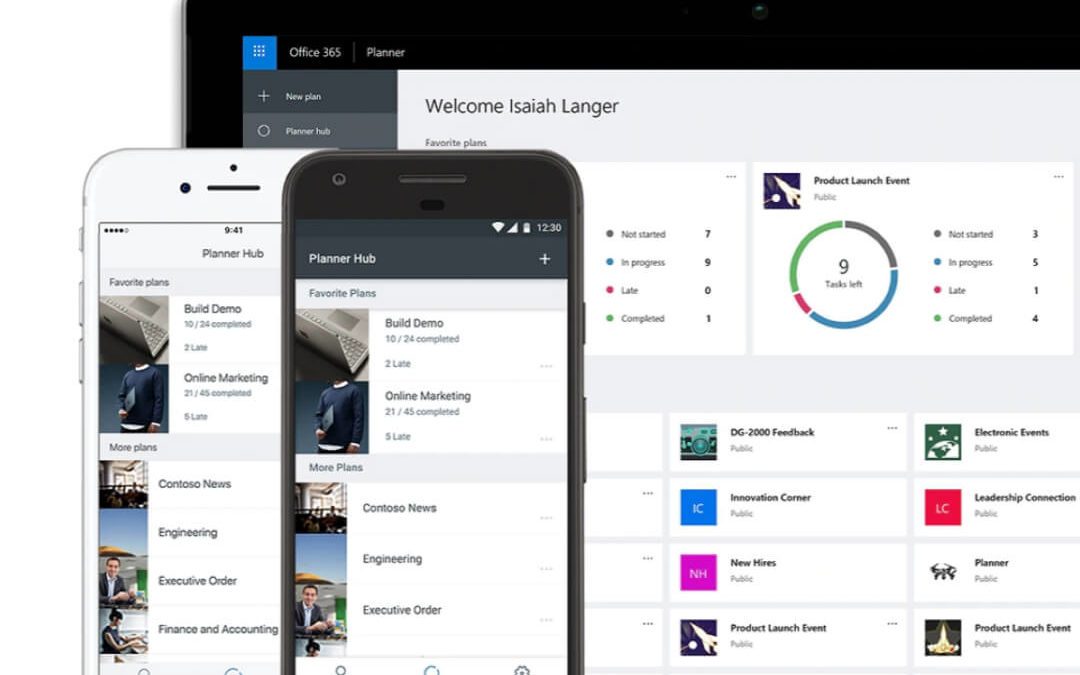
Task: Tap the ellipsis on the Android Build Demo row
Action: 546,366
